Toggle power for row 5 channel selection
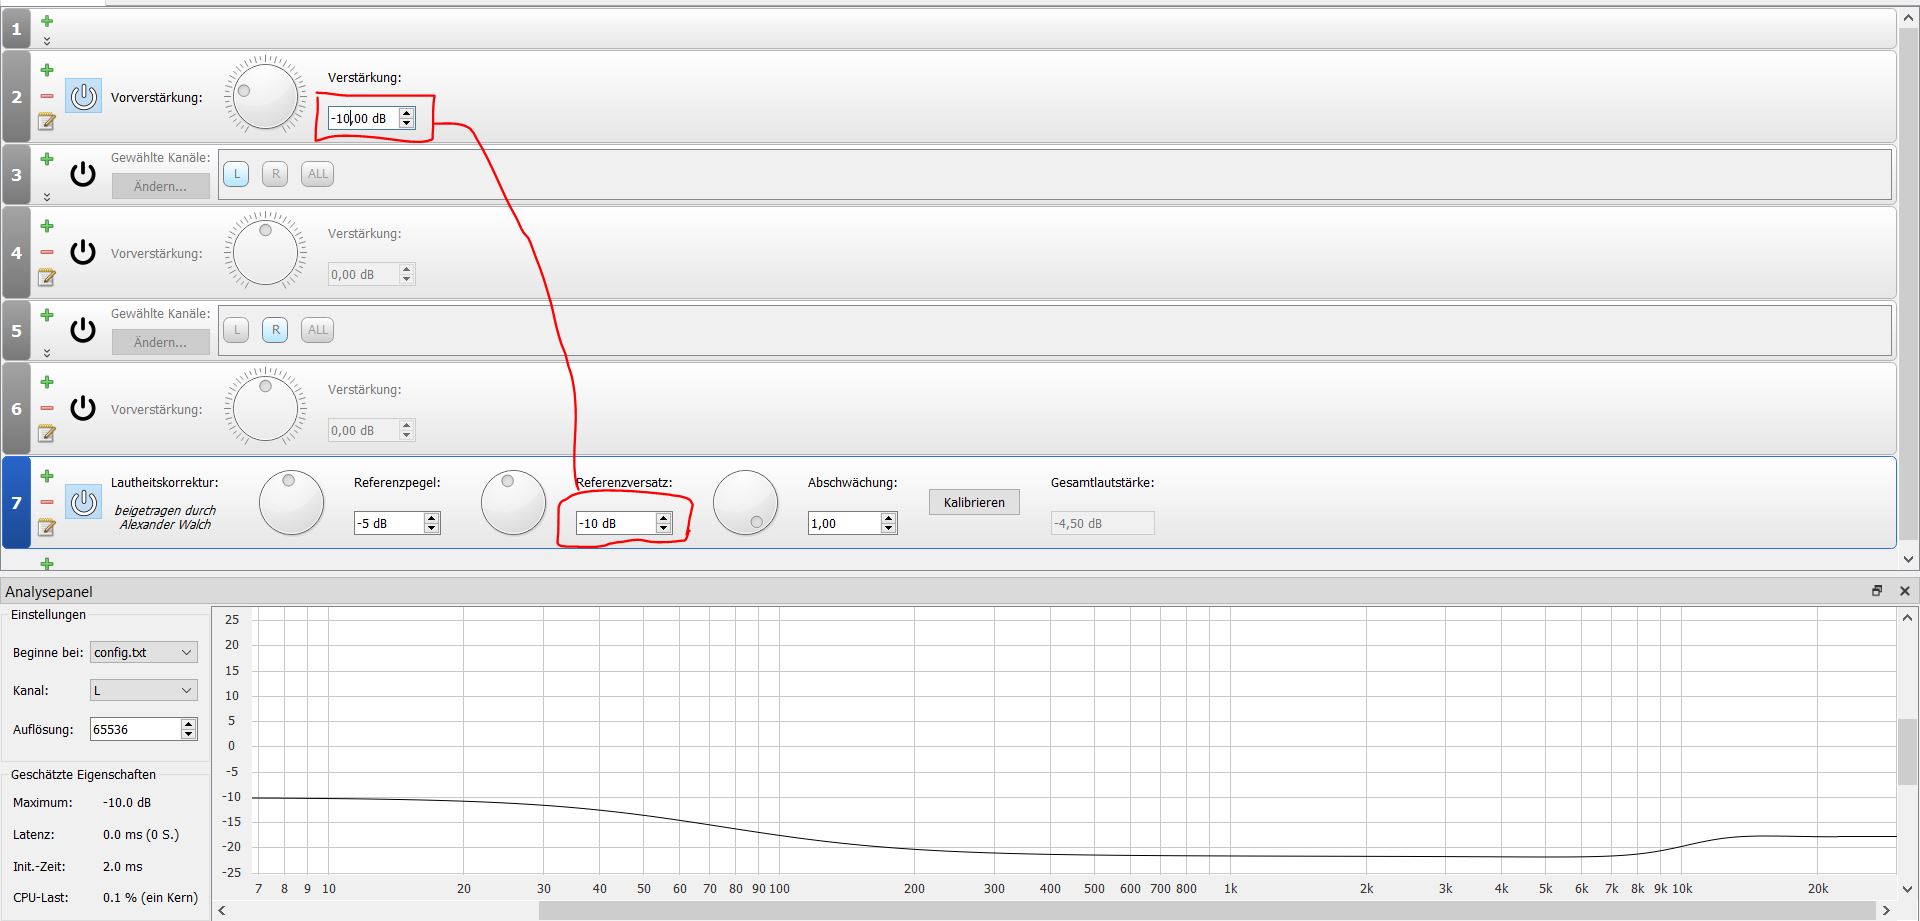The image size is (1920, 921). tap(83, 330)
